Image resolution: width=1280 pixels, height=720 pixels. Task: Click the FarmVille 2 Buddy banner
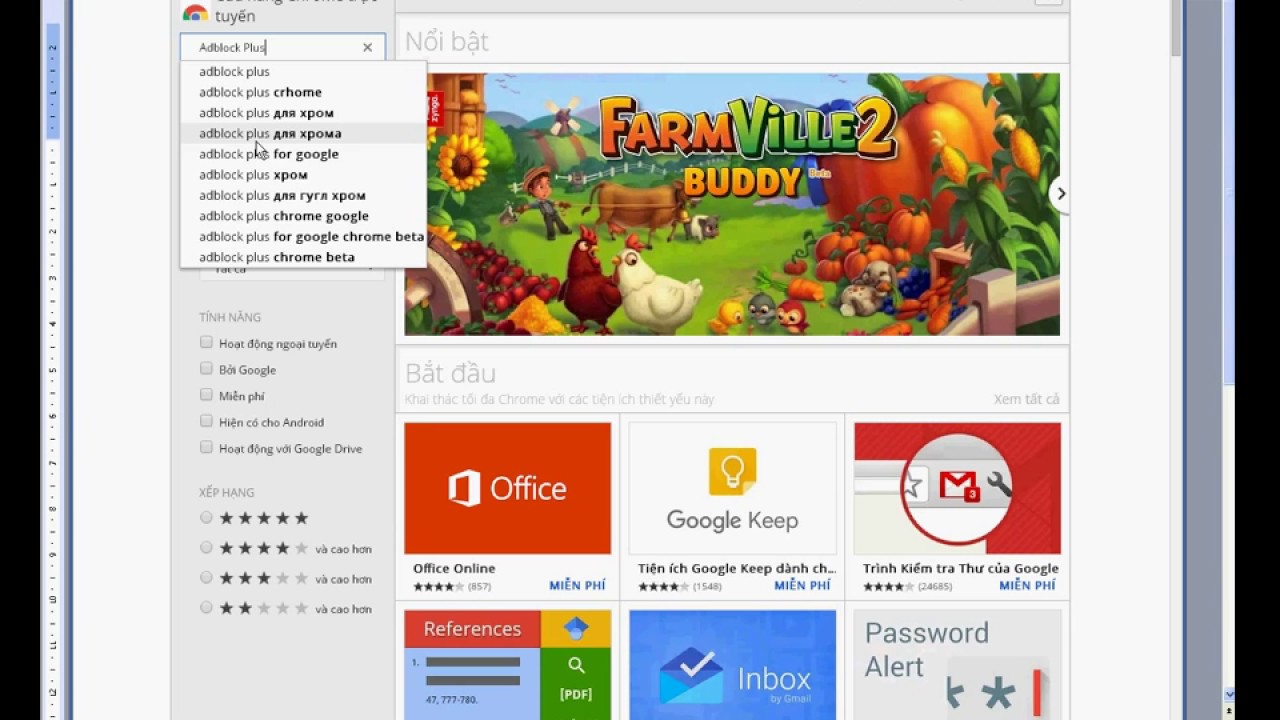coord(732,204)
